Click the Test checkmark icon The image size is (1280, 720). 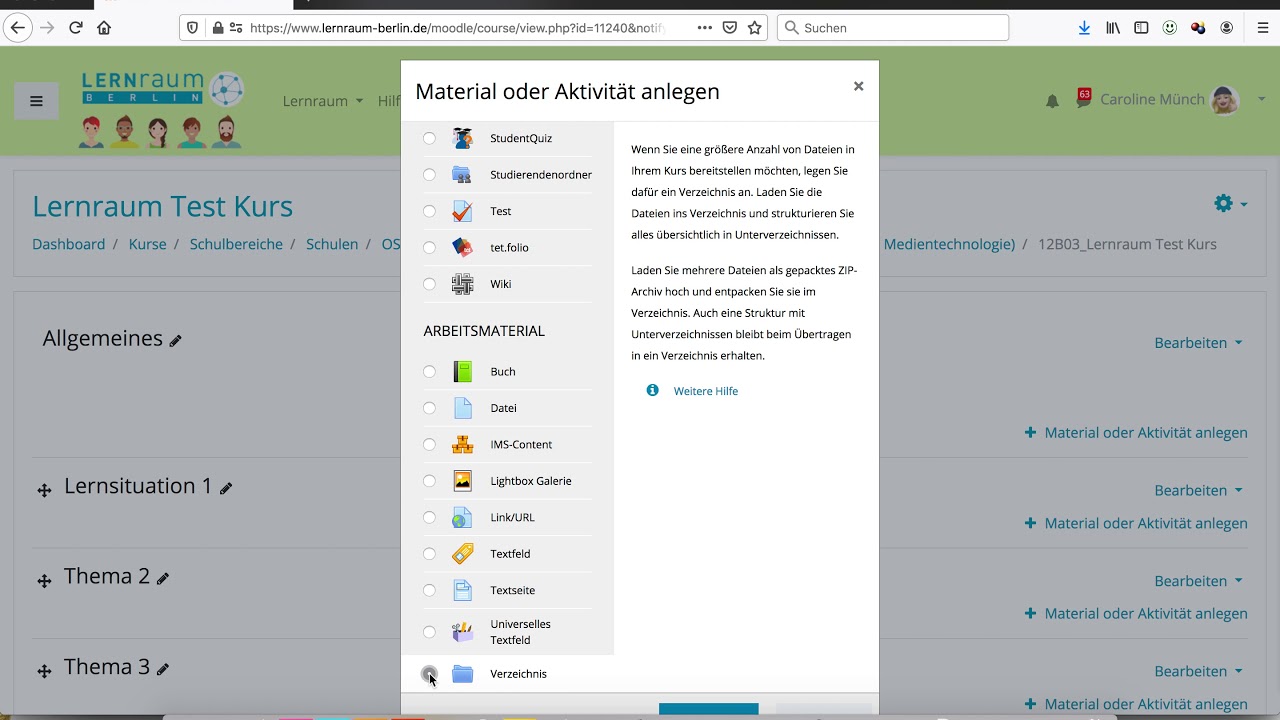pos(462,211)
